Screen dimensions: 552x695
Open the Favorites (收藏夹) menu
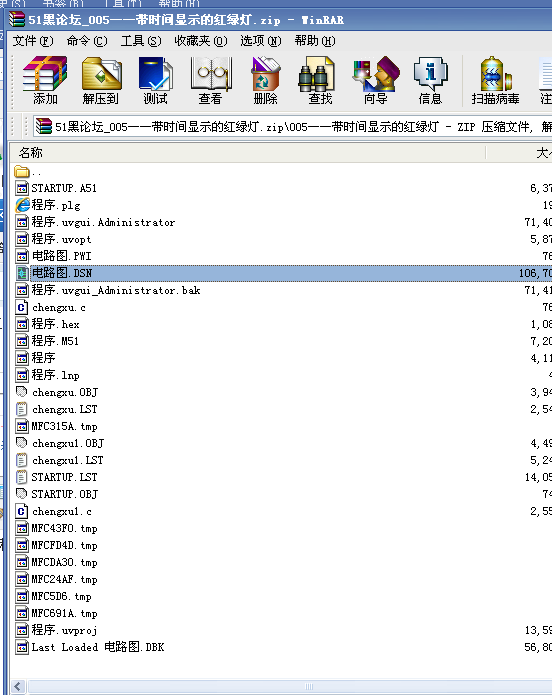[x=201, y=41]
